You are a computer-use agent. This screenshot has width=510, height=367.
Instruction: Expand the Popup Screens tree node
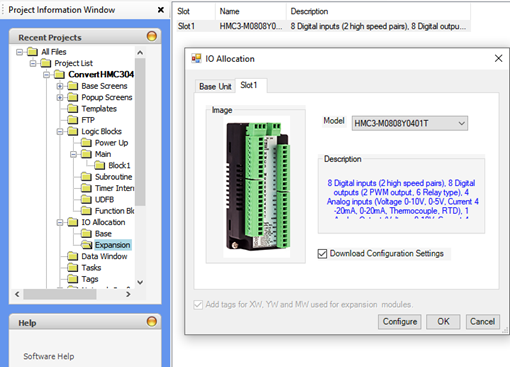[x=60, y=98]
